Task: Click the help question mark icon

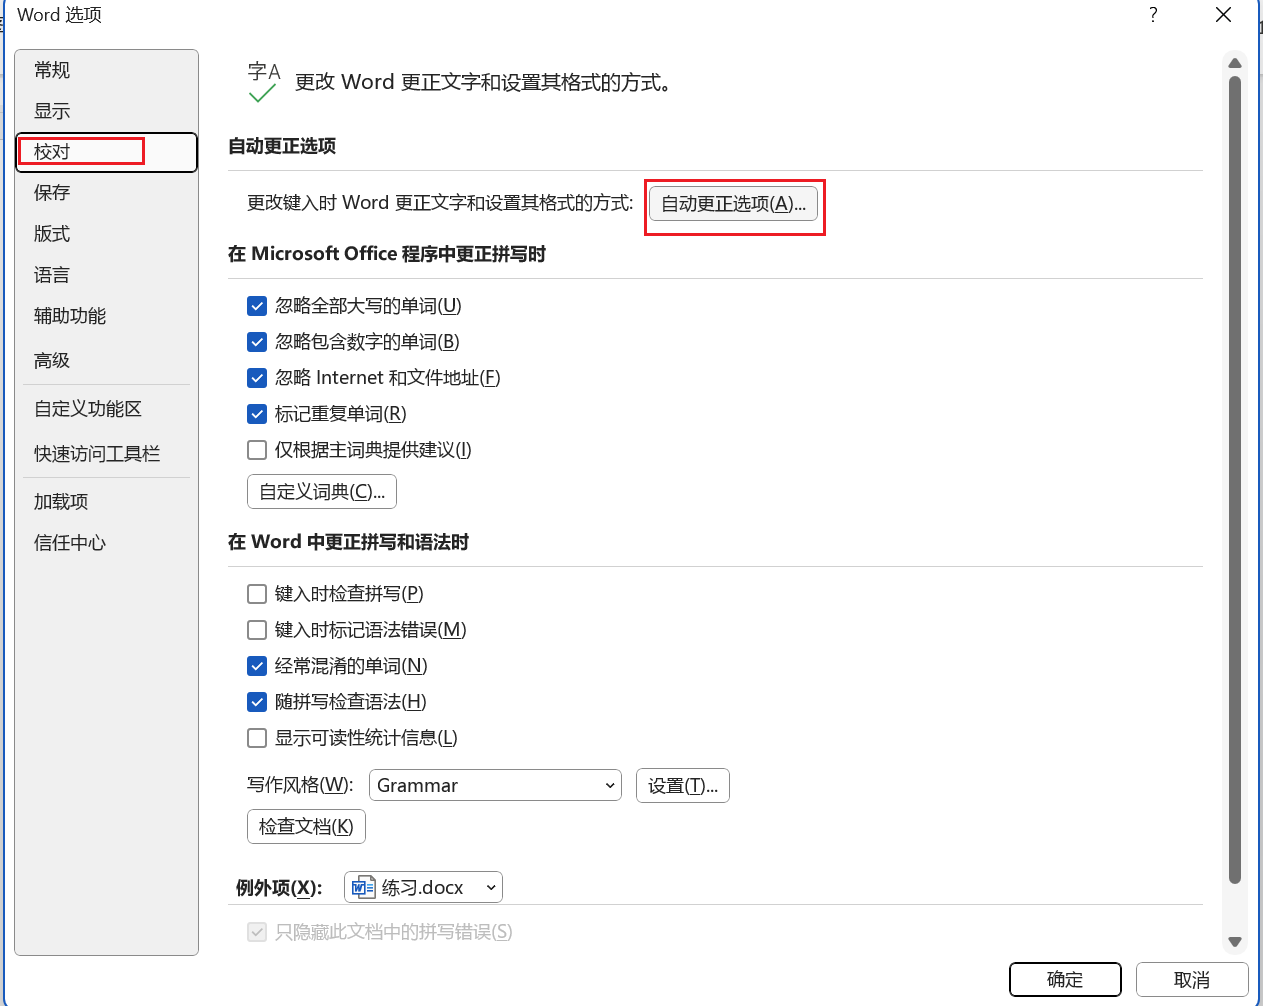Action: (x=1153, y=14)
